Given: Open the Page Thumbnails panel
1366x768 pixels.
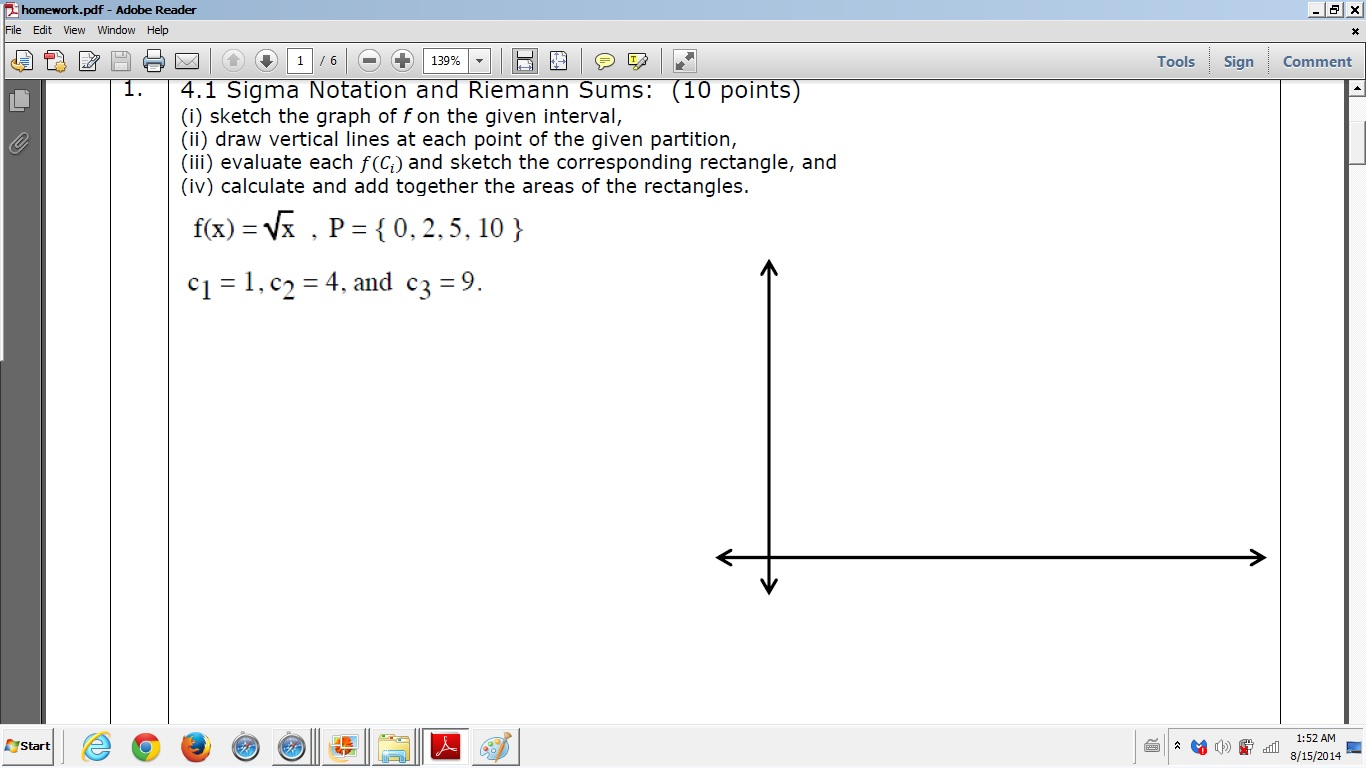Looking at the screenshot, I should tap(18, 100).
